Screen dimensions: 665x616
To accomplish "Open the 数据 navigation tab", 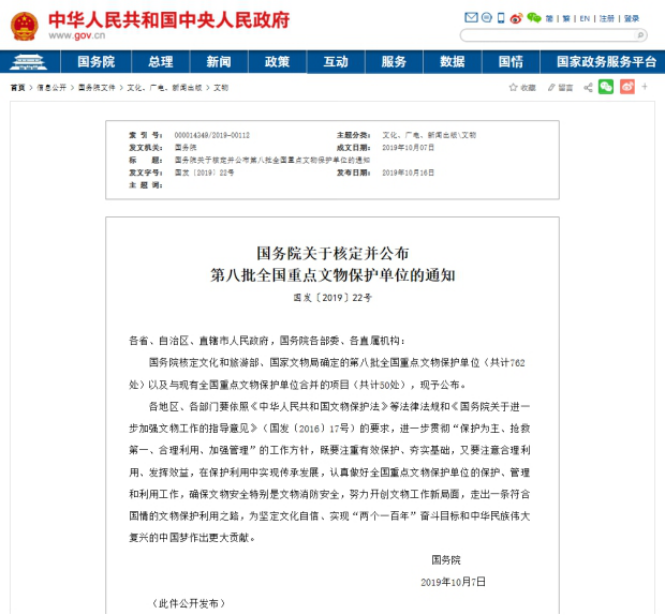I will (x=453, y=62).
